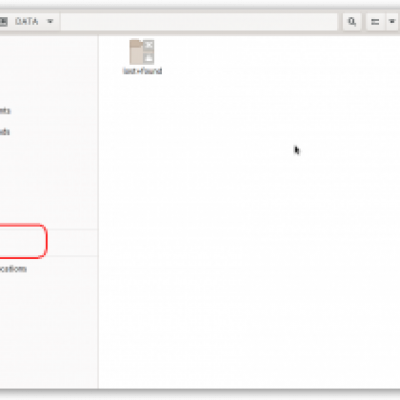Viewport: 400px width, 400px height.
Task: Open the Downloads entry in the sidebar
Action: click(5, 132)
